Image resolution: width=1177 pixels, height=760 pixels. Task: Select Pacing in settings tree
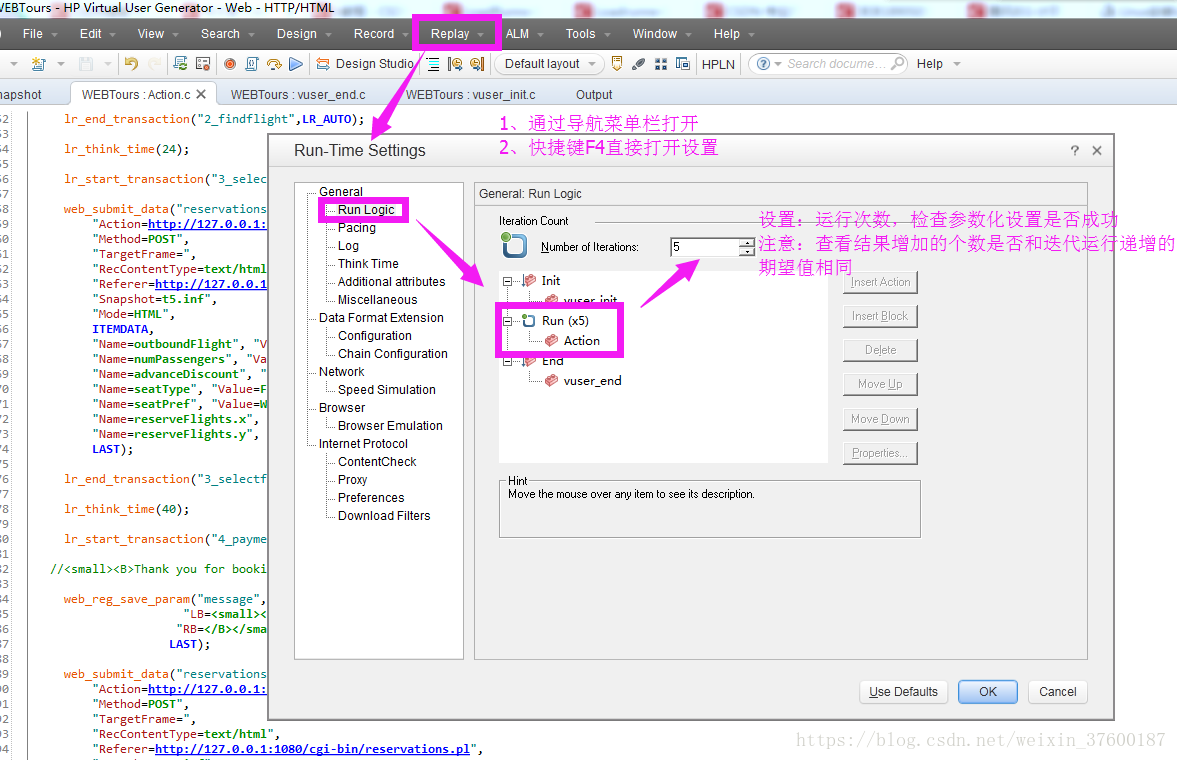[357, 228]
